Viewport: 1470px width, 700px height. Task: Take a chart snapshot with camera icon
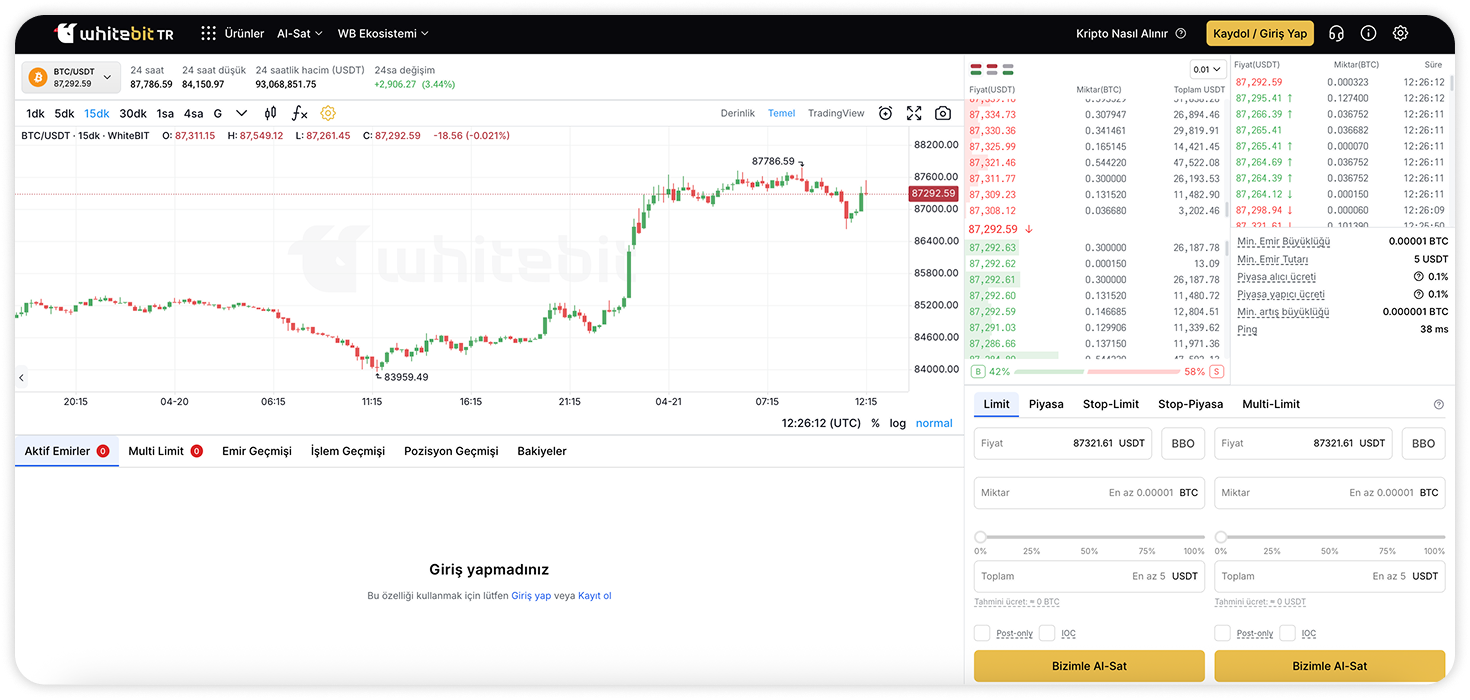click(x=942, y=113)
